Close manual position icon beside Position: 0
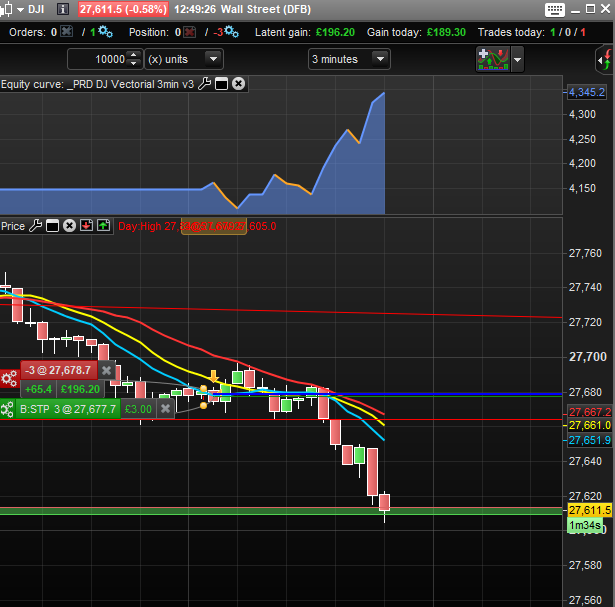The width and height of the screenshot is (615, 607). tap(190, 32)
